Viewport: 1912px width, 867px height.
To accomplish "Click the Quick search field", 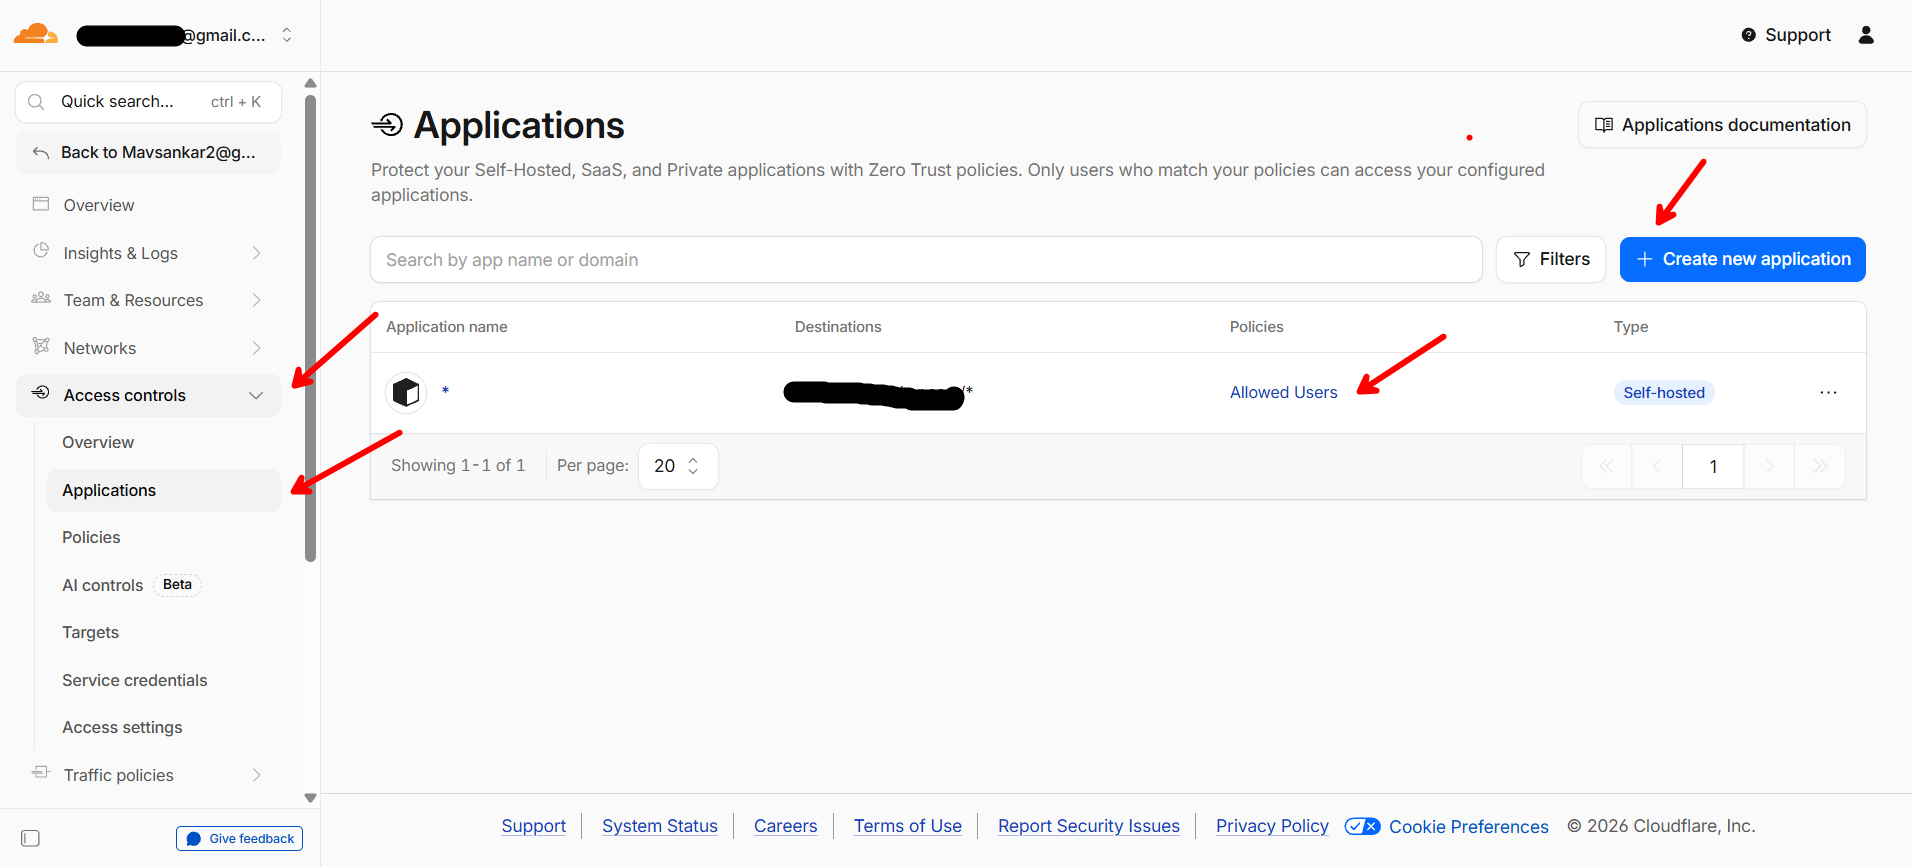I will click(x=148, y=102).
